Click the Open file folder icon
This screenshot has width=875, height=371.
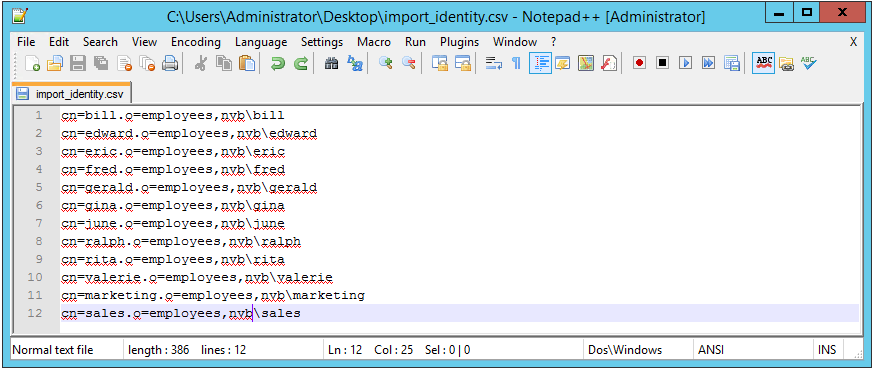pyautogui.click(x=55, y=63)
